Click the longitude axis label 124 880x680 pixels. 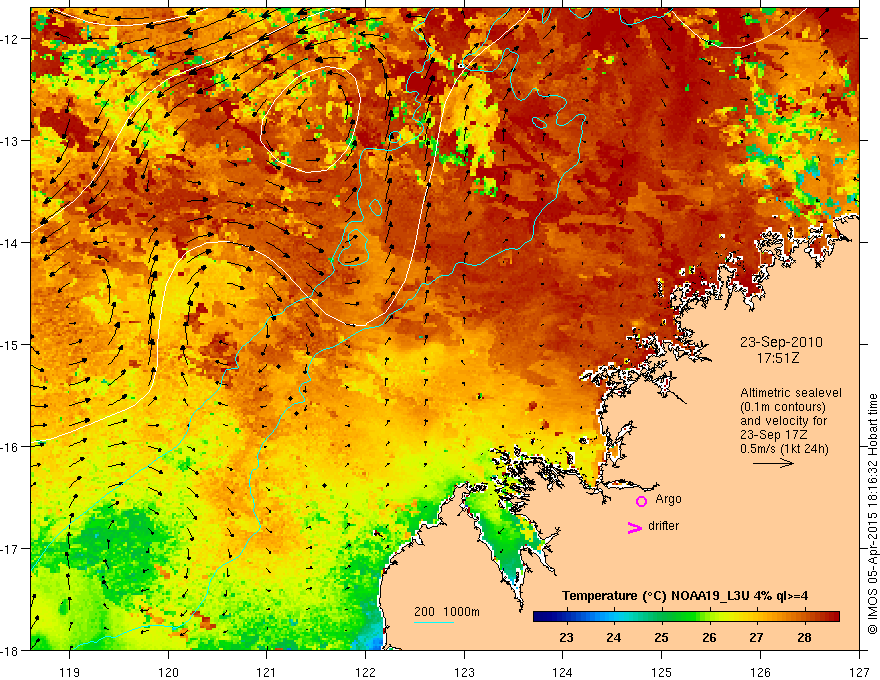click(563, 672)
